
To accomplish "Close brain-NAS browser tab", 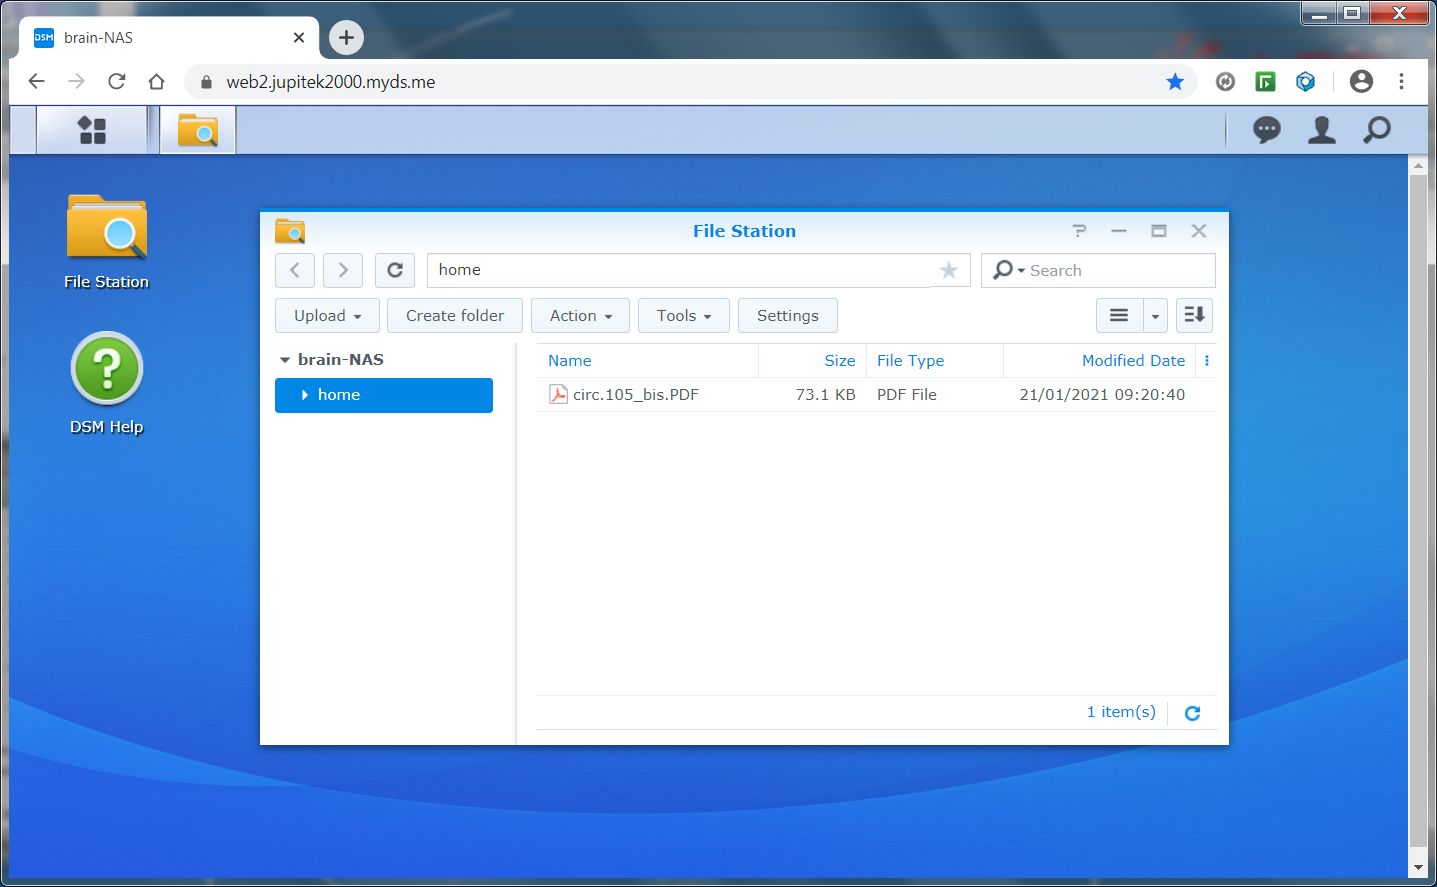I will pyautogui.click(x=299, y=38).
